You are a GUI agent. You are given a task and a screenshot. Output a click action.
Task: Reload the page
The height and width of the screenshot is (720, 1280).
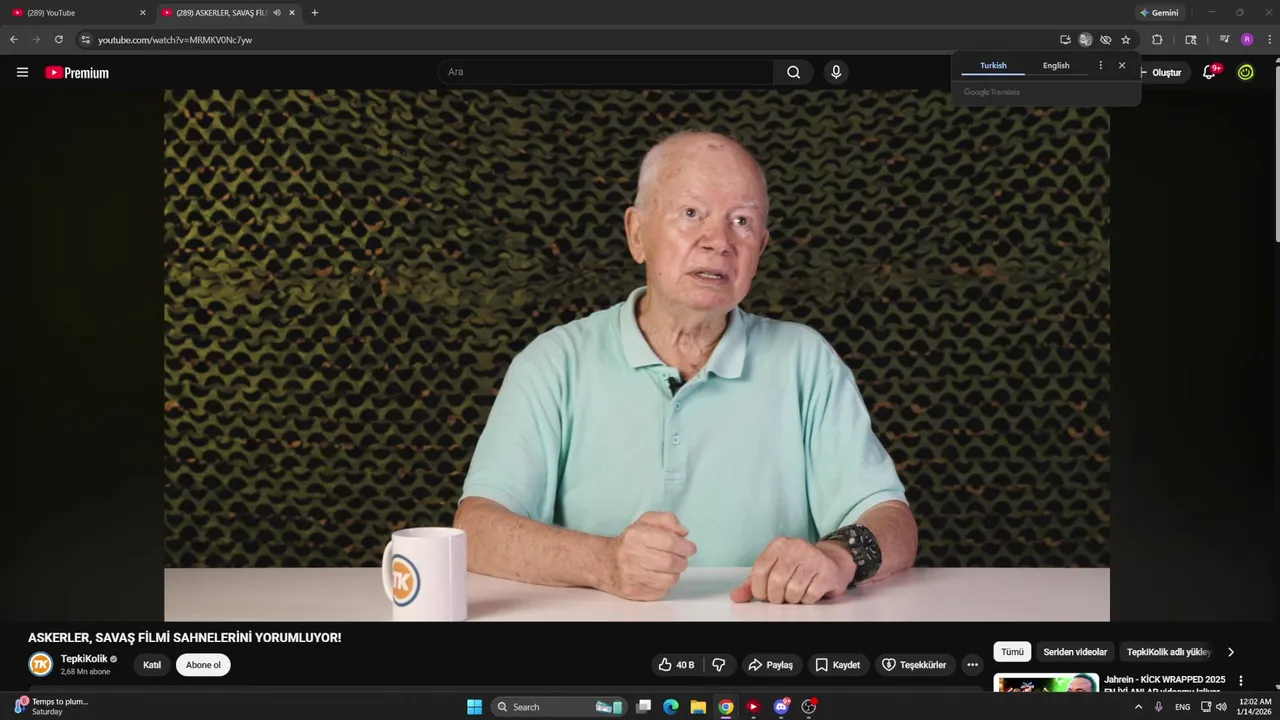tap(59, 40)
